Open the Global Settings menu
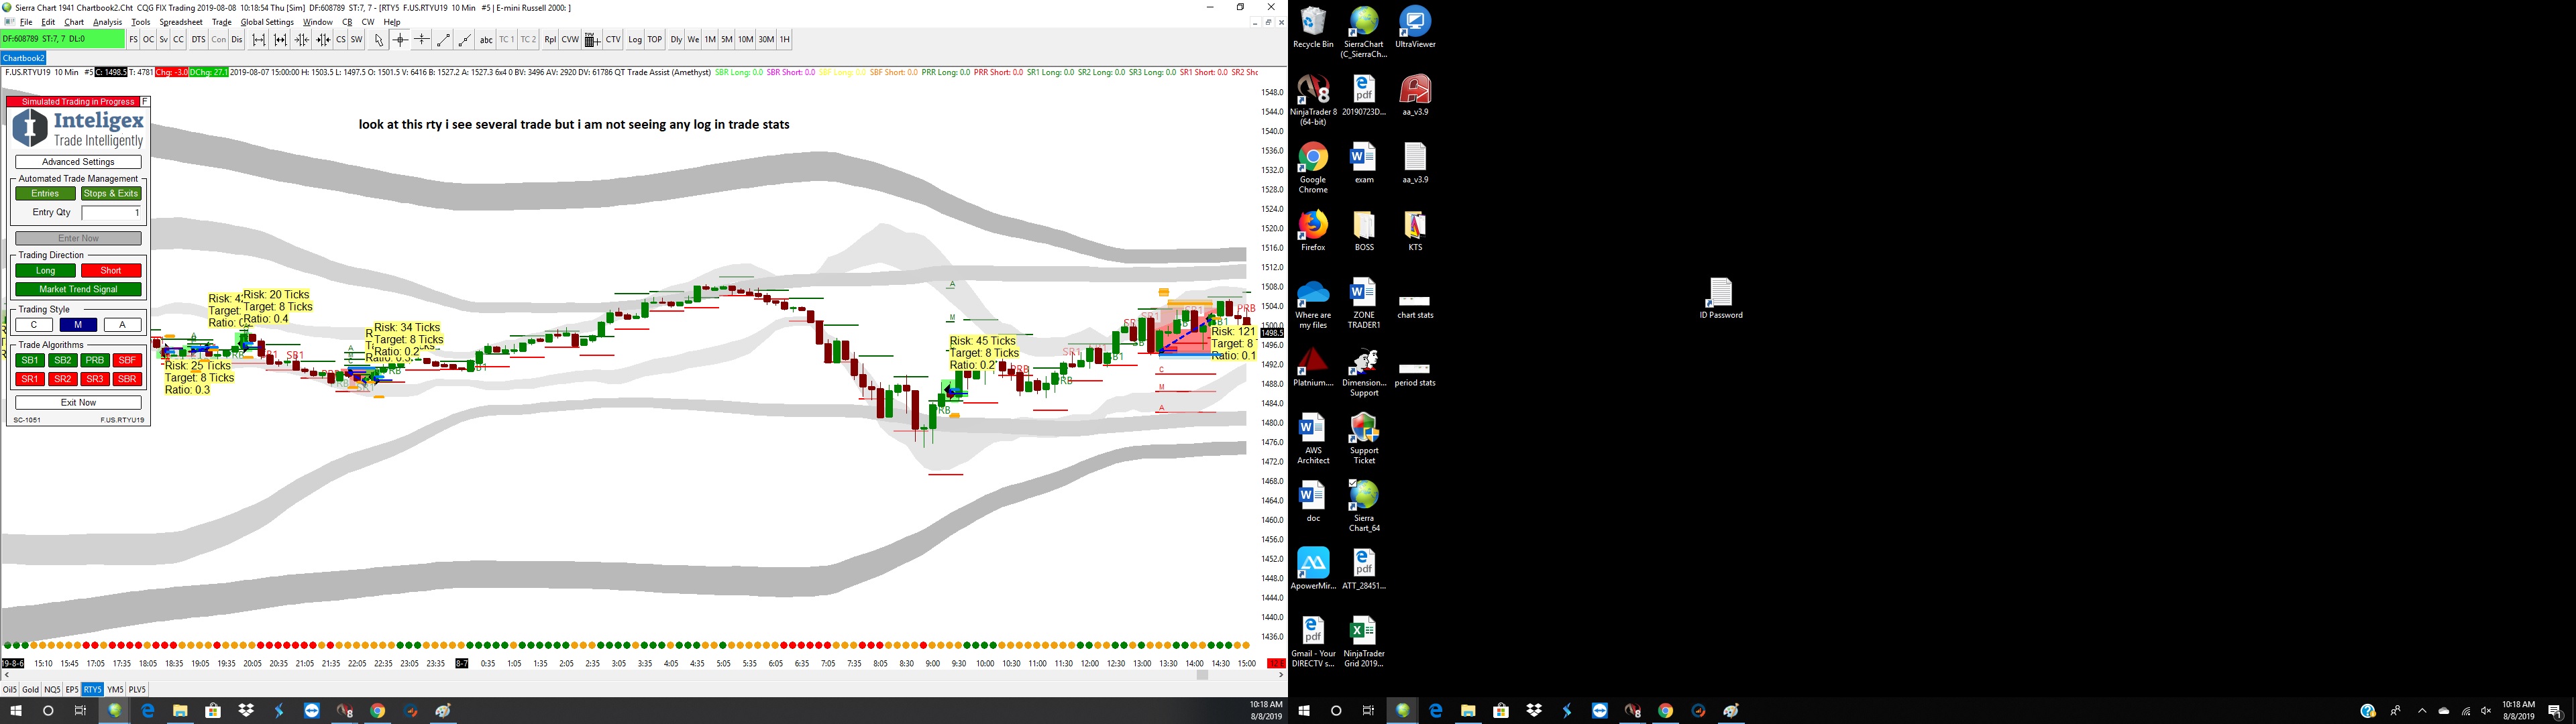 coord(267,22)
